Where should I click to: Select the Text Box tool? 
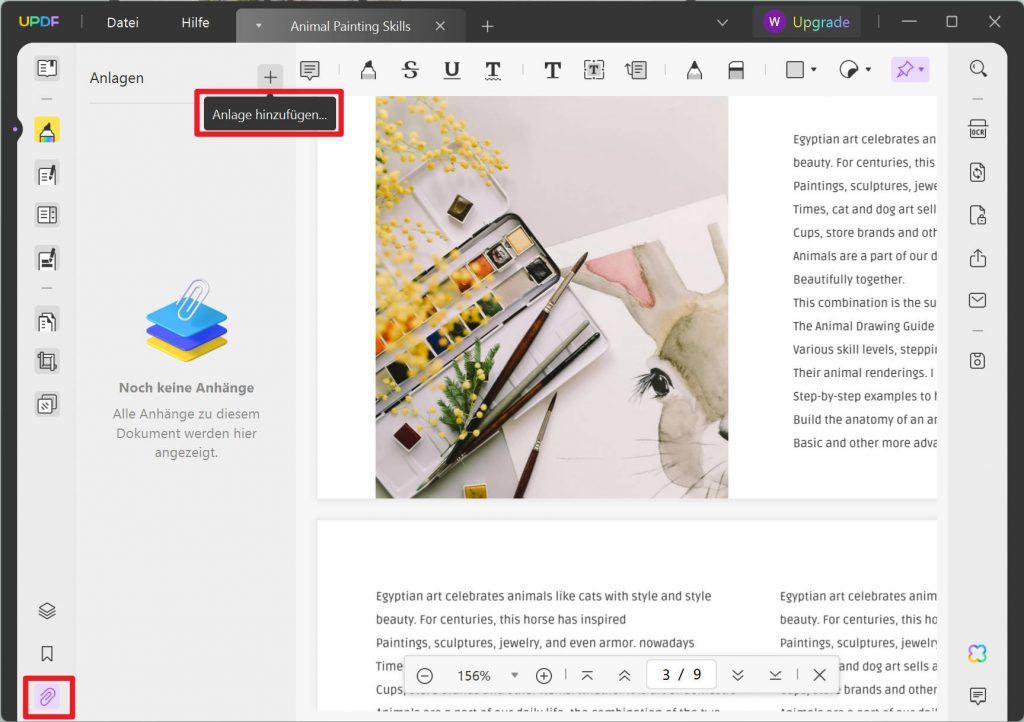pyautogui.click(x=594, y=69)
